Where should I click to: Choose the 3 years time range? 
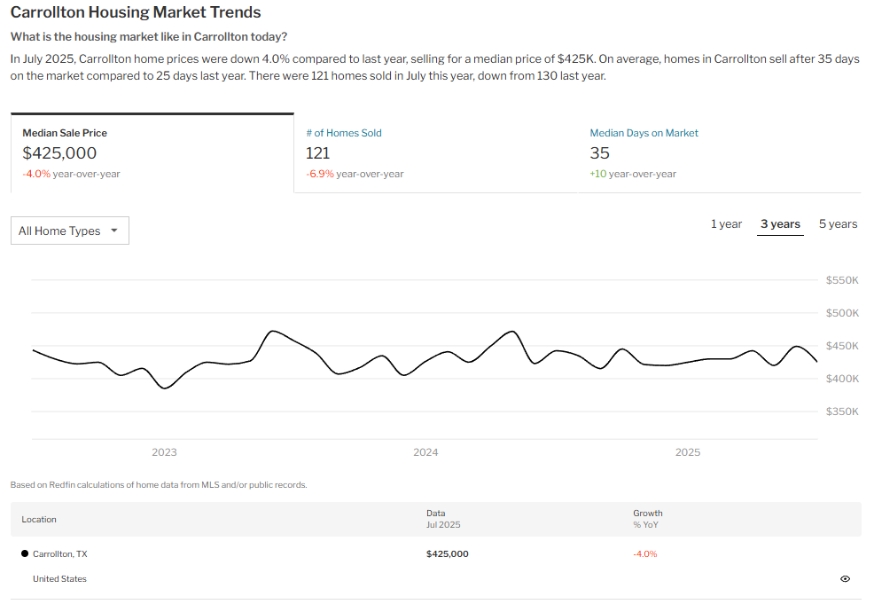tap(780, 224)
